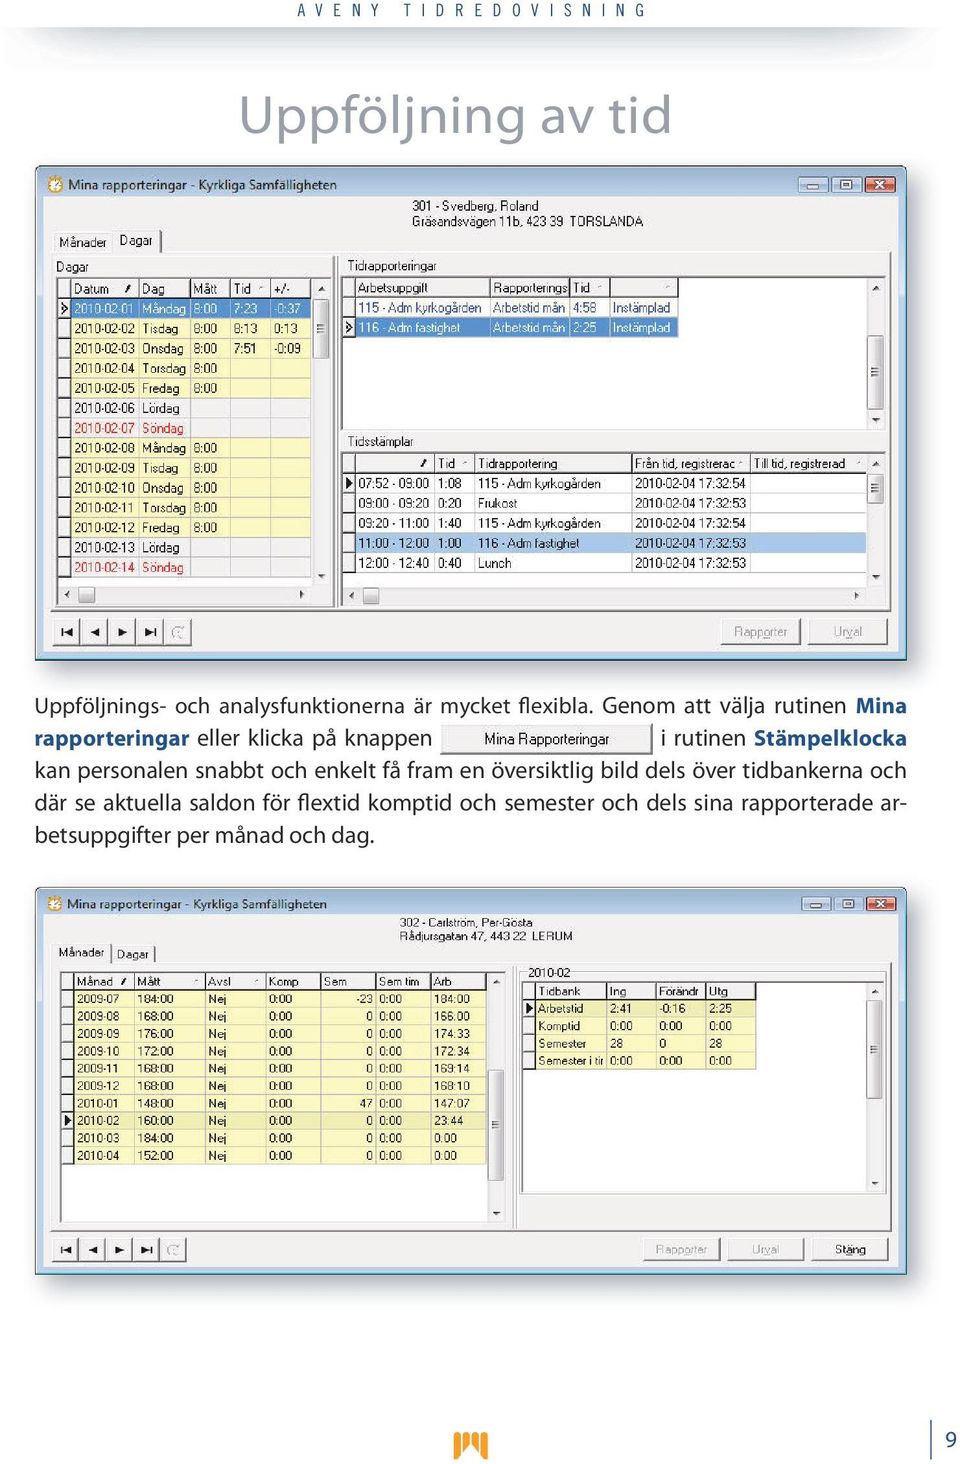Click down arrow of the month list scrollbar
Screen dimensions: 960x1464
[x=496, y=1212]
